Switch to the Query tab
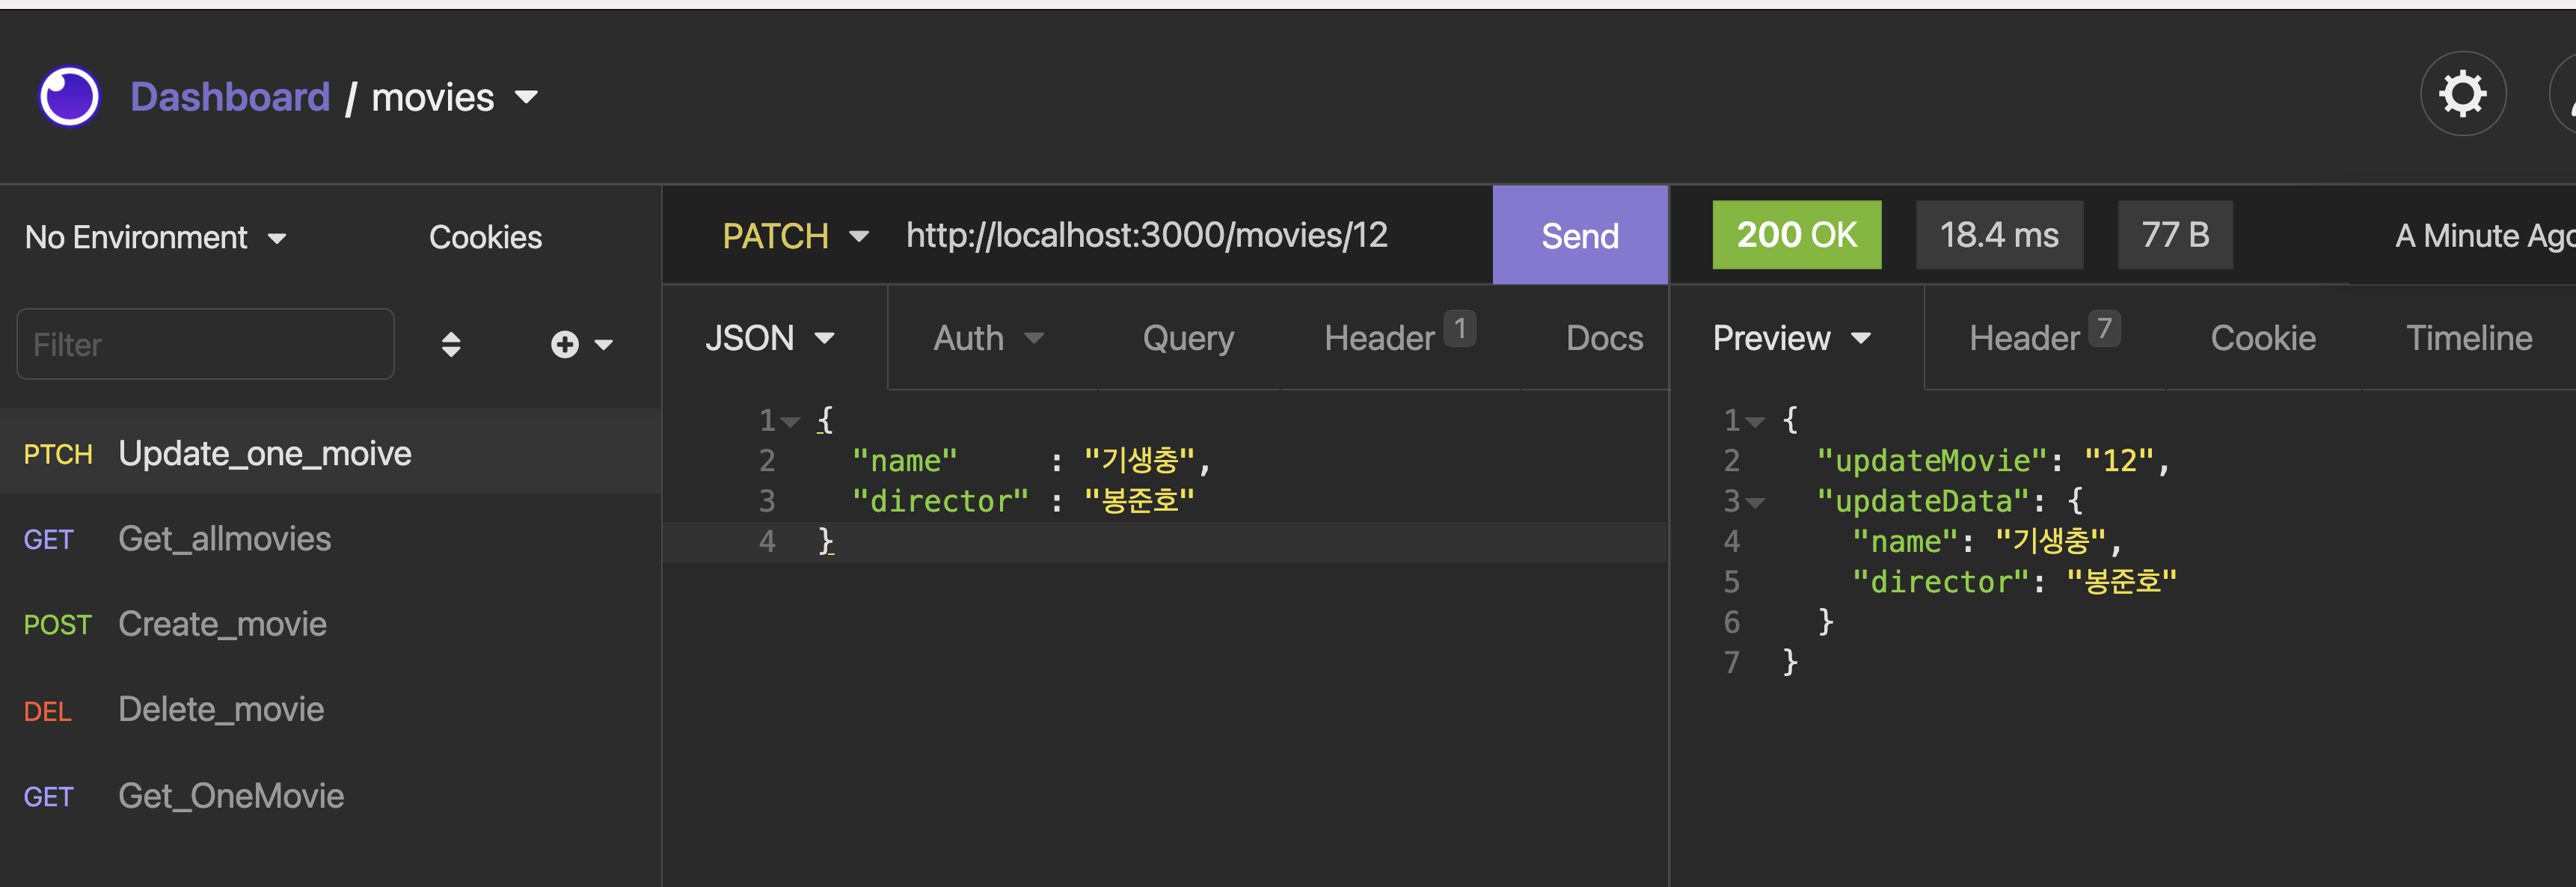The width and height of the screenshot is (2576, 887). click(x=1187, y=339)
